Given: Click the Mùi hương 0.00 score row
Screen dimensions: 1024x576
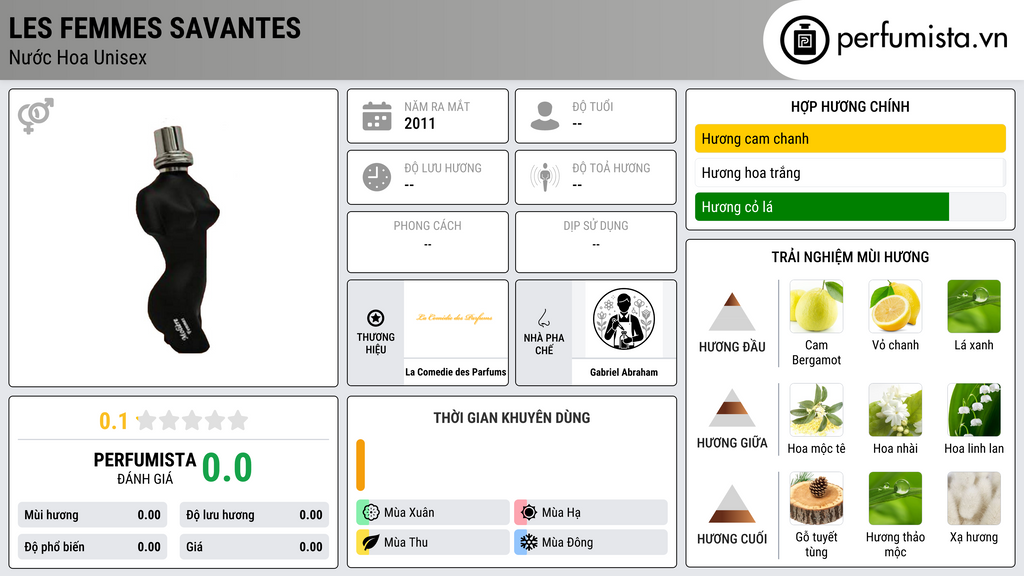Looking at the screenshot, I should point(93,515).
